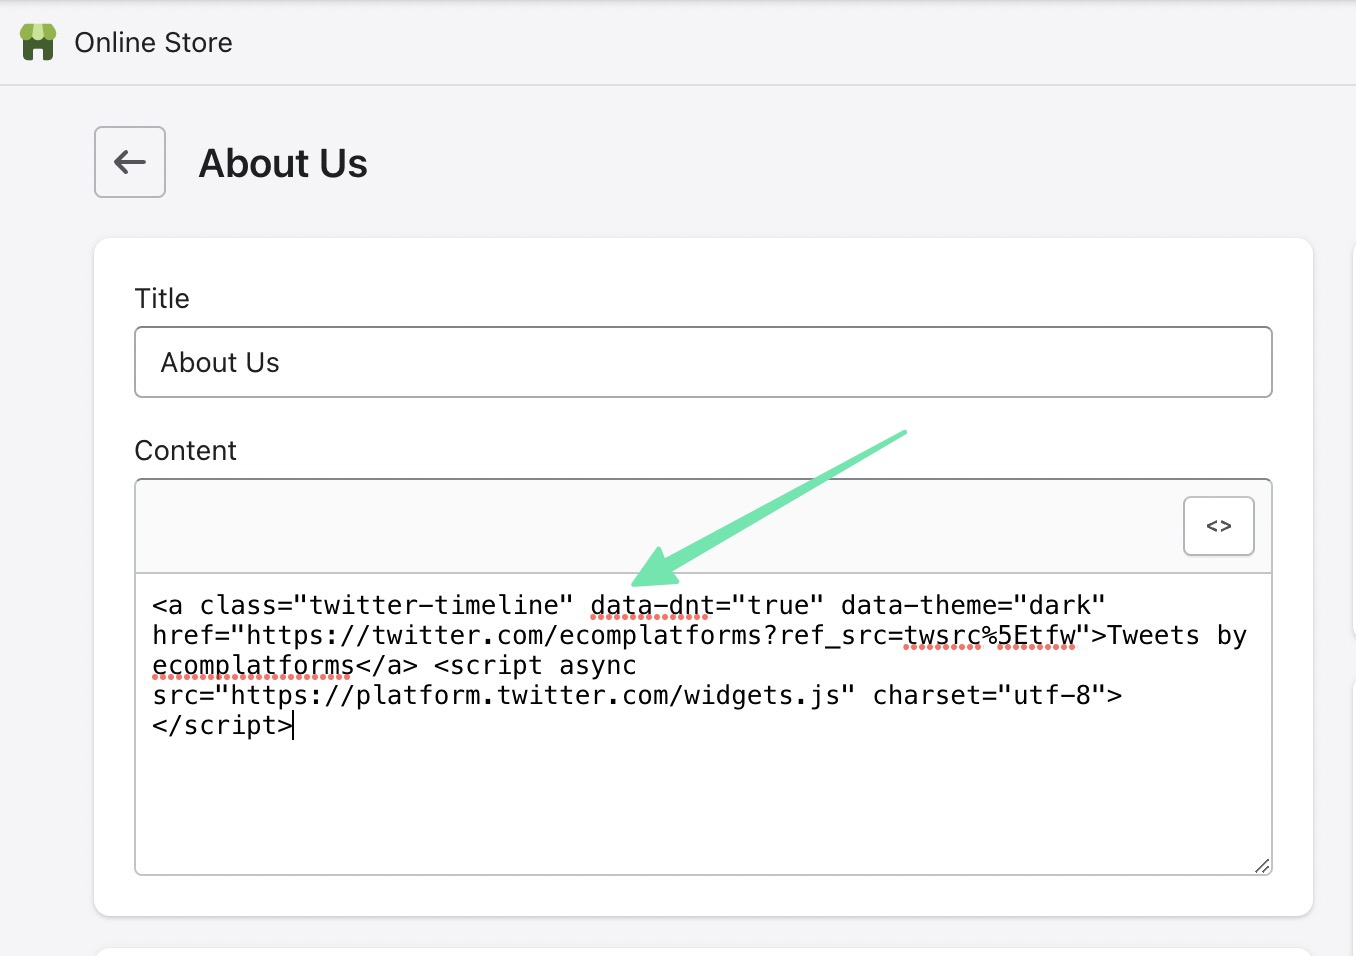
Task: Click the Title field label
Action: (x=162, y=298)
